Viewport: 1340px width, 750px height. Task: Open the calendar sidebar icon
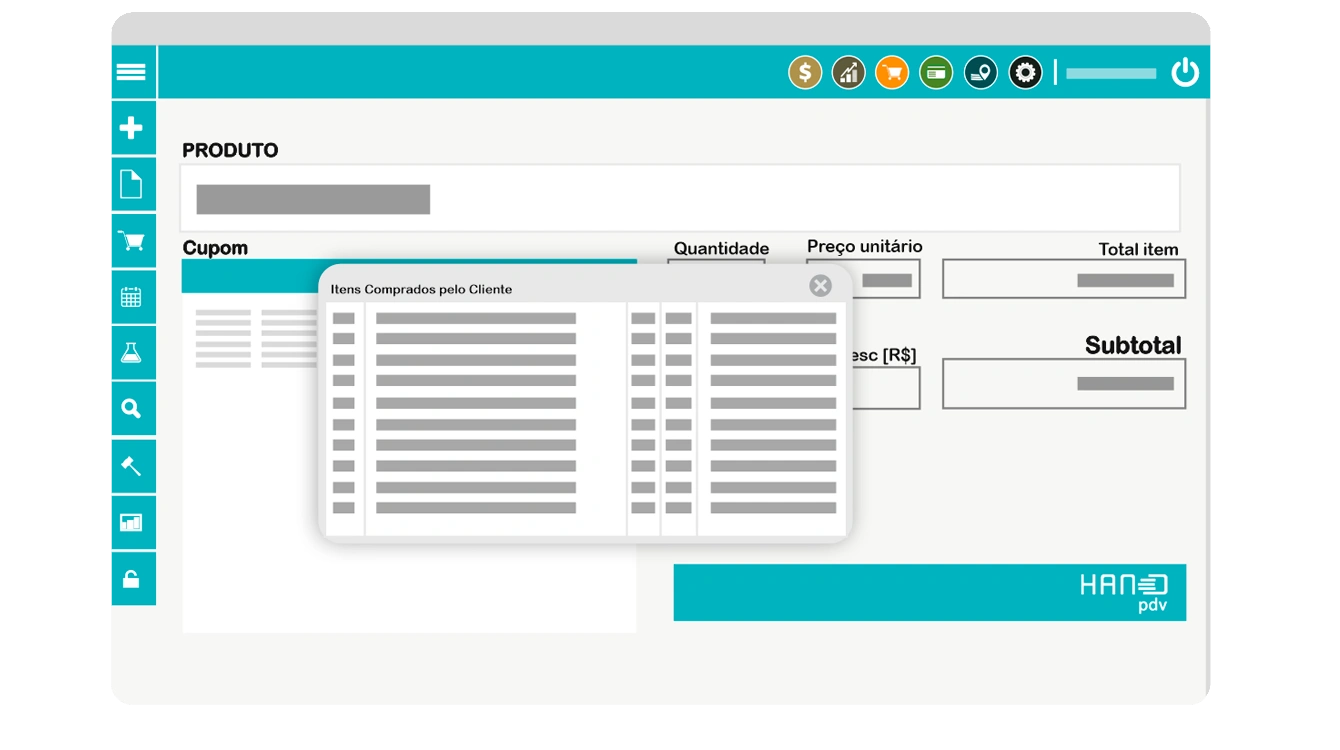coord(131,297)
